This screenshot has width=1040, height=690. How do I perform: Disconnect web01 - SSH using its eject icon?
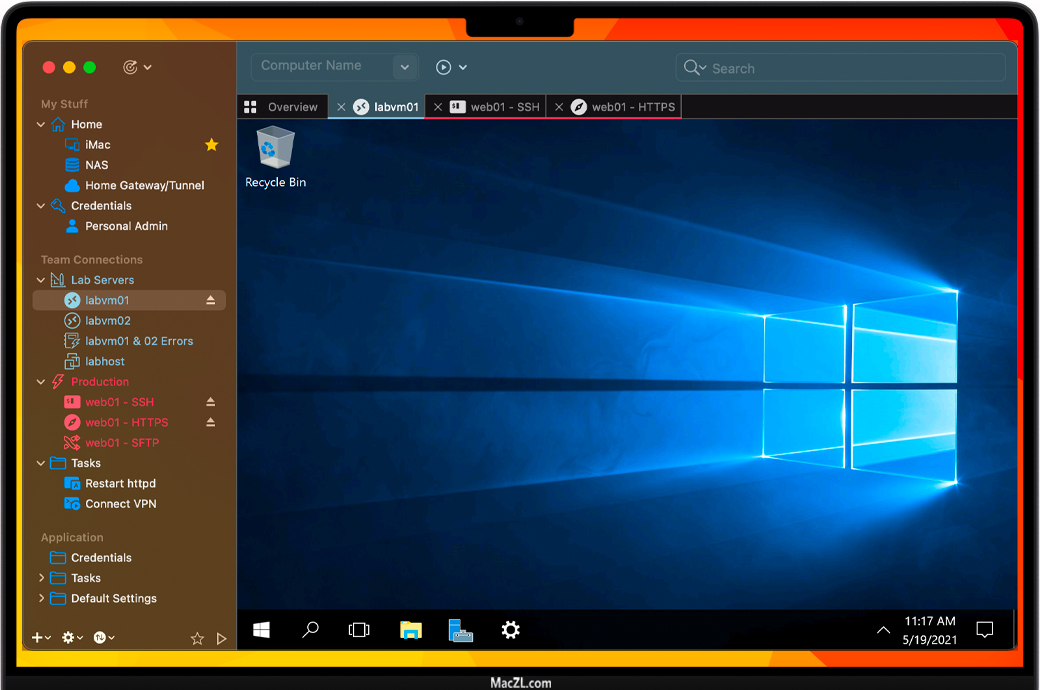coord(211,402)
